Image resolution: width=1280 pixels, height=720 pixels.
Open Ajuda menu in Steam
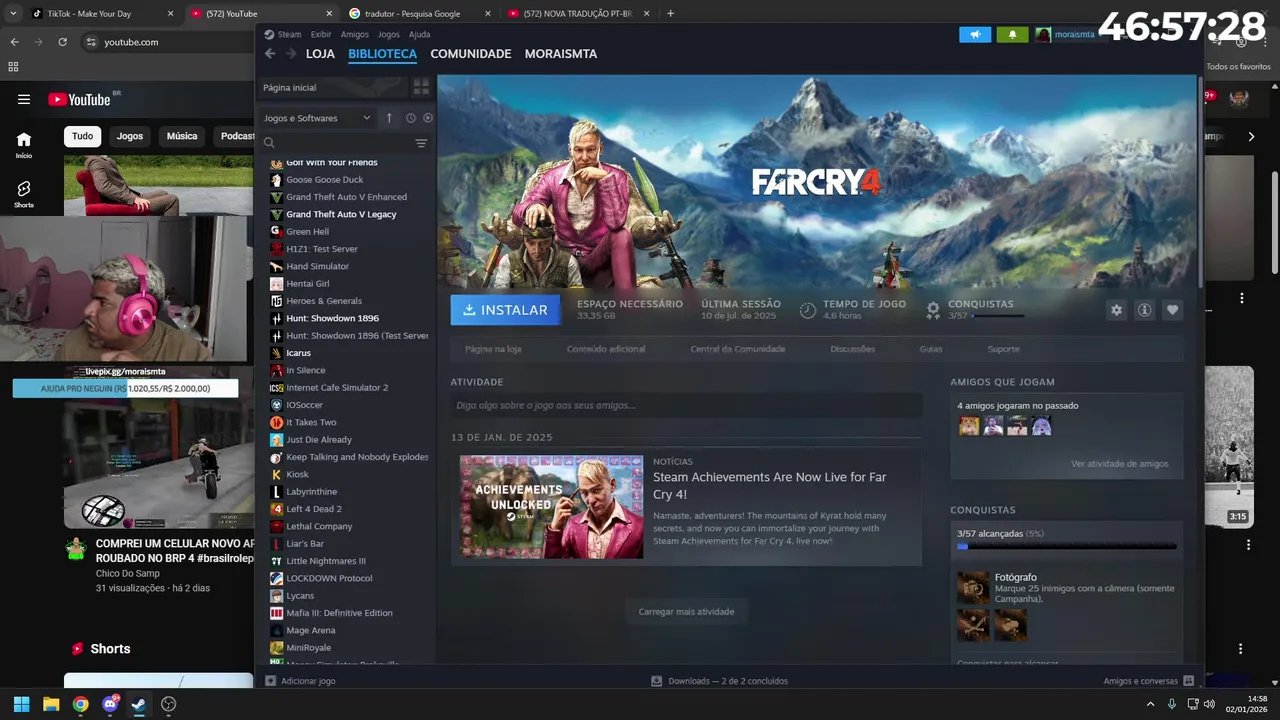tap(420, 34)
